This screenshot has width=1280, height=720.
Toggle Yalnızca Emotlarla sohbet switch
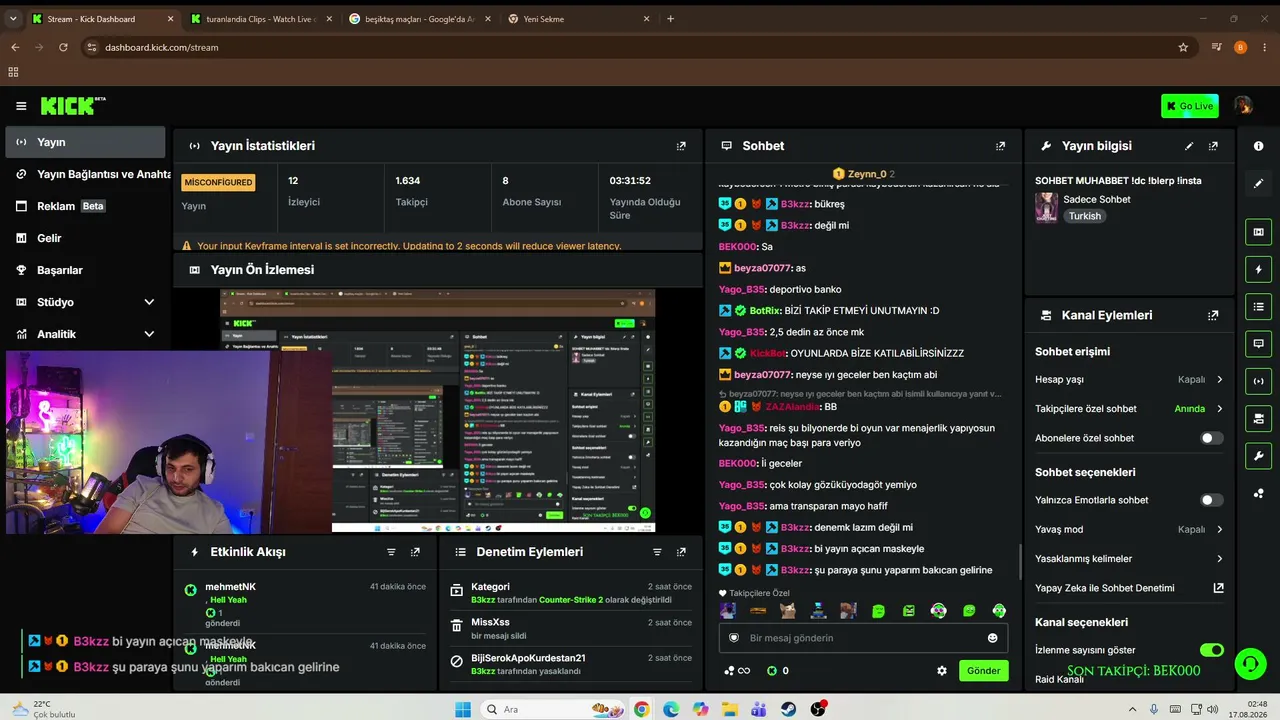pyautogui.click(x=1211, y=500)
